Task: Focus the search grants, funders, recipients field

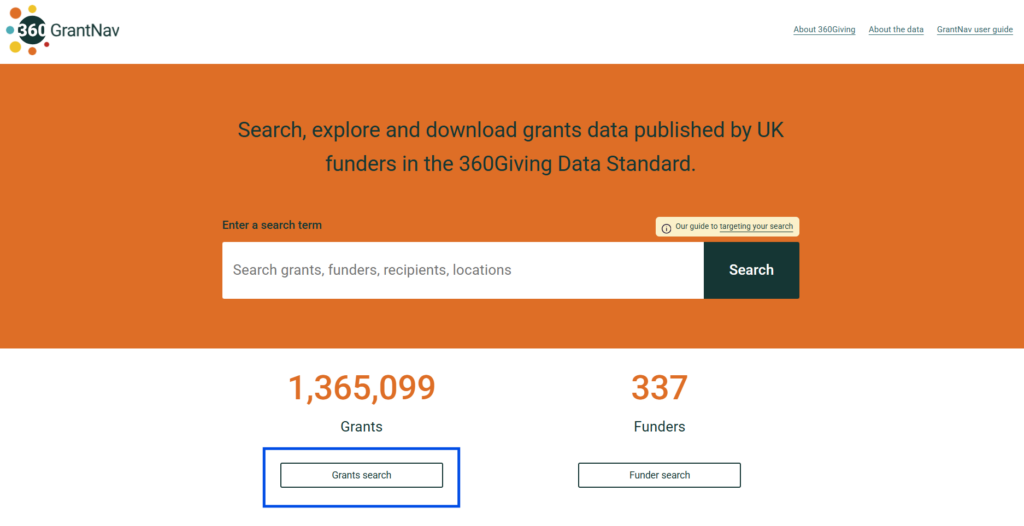Action: coord(463,270)
